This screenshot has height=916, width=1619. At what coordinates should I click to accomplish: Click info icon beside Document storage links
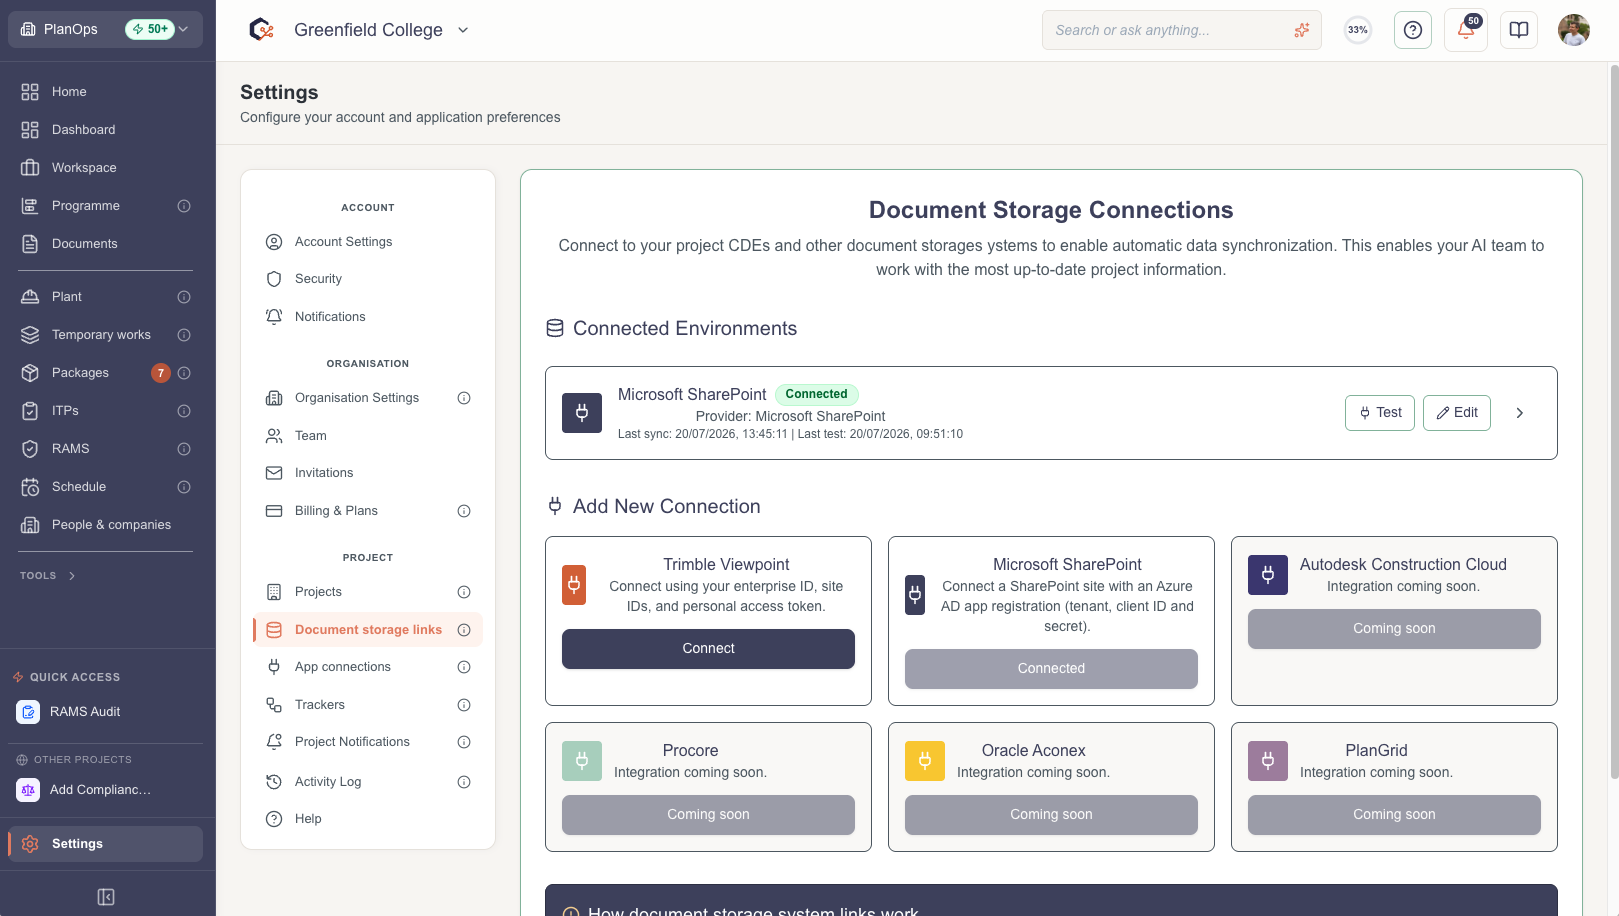(x=464, y=630)
